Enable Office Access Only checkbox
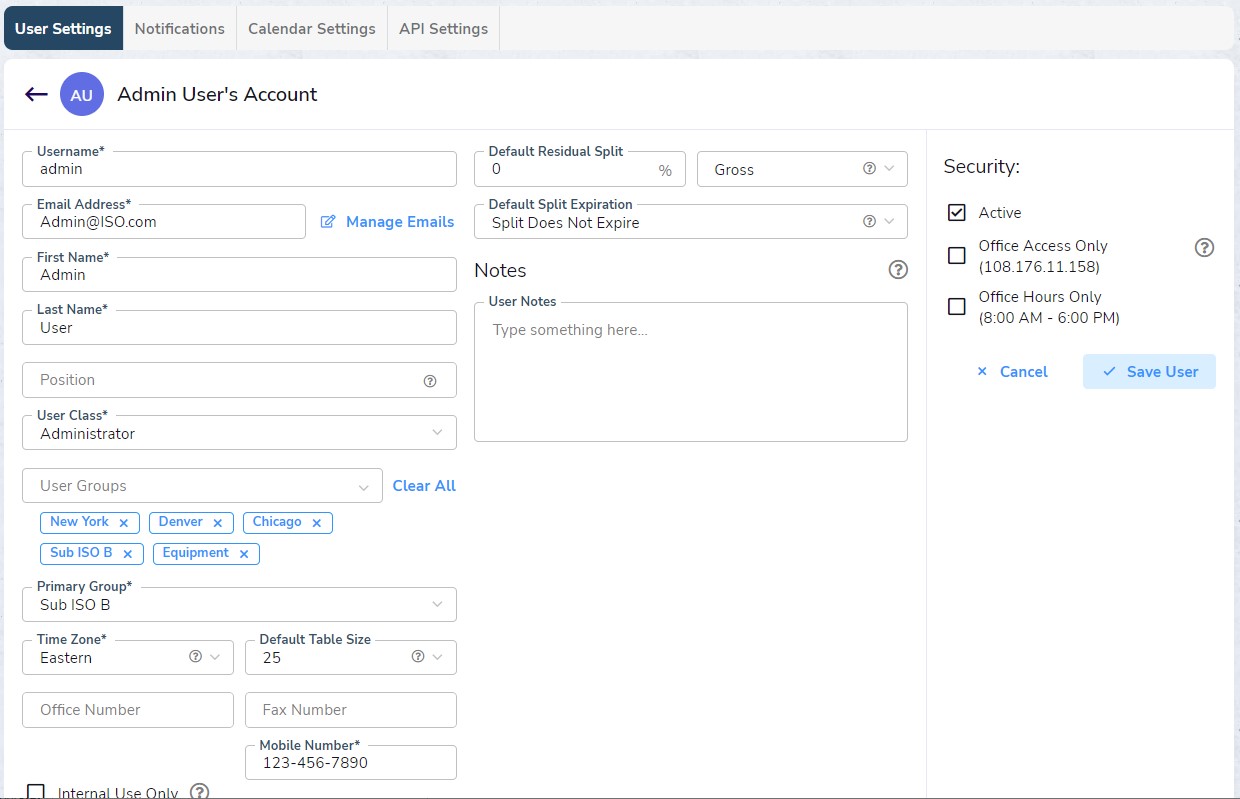Image resolution: width=1240 pixels, height=799 pixels. pyautogui.click(x=957, y=256)
